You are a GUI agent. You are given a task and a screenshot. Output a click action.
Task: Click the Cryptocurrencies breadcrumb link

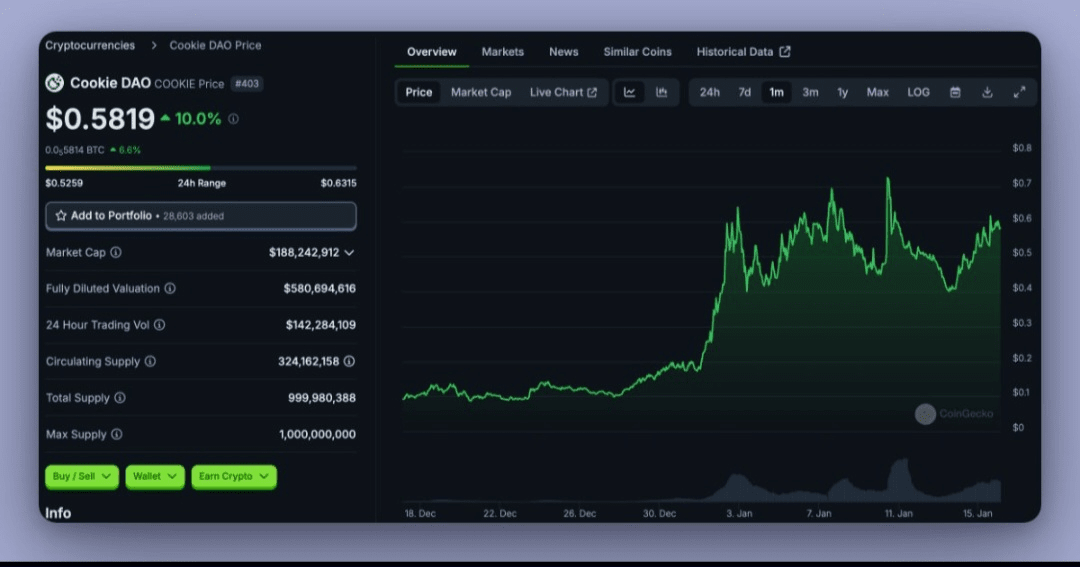coord(90,45)
